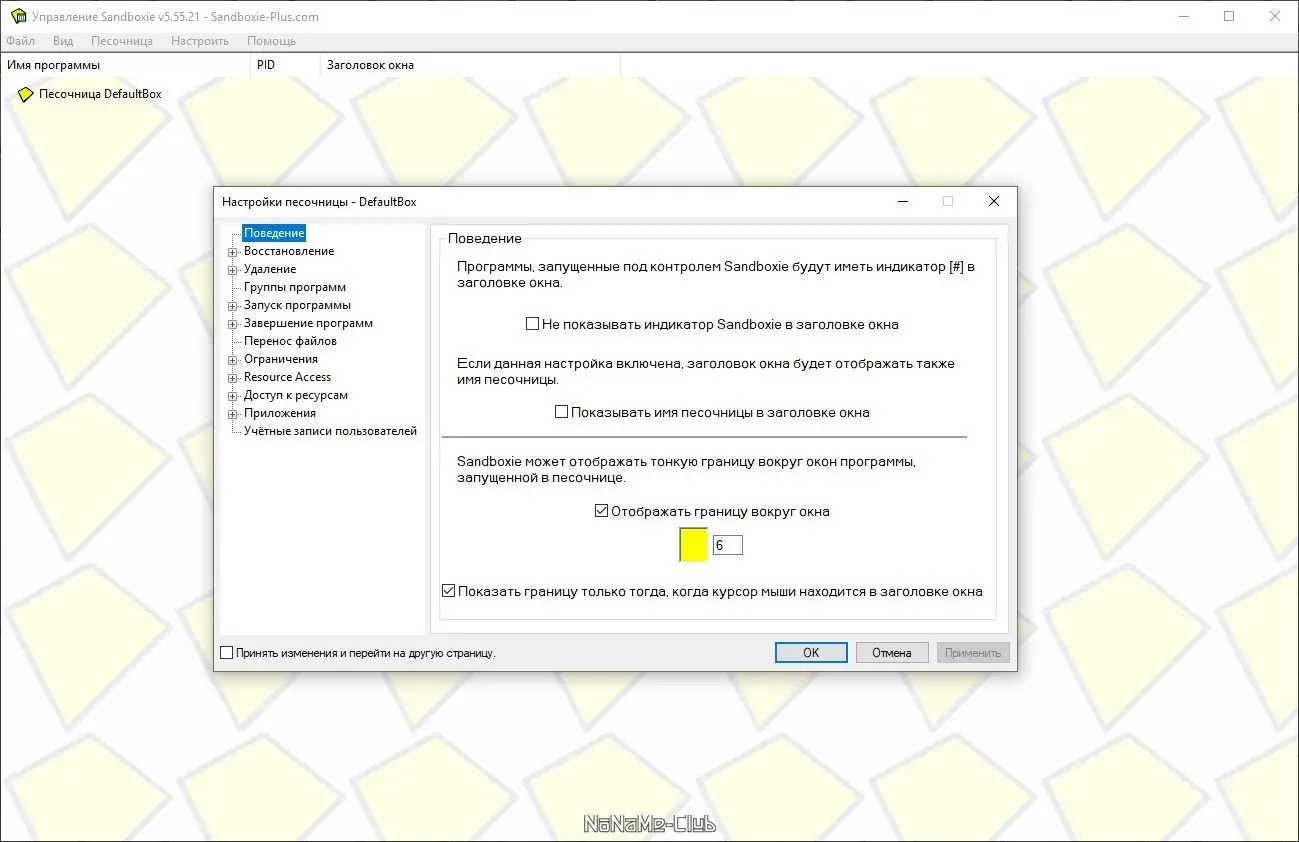Image resolution: width=1299 pixels, height=842 pixels.
Task: Open the Вид menu
Action: pos(63,41)
